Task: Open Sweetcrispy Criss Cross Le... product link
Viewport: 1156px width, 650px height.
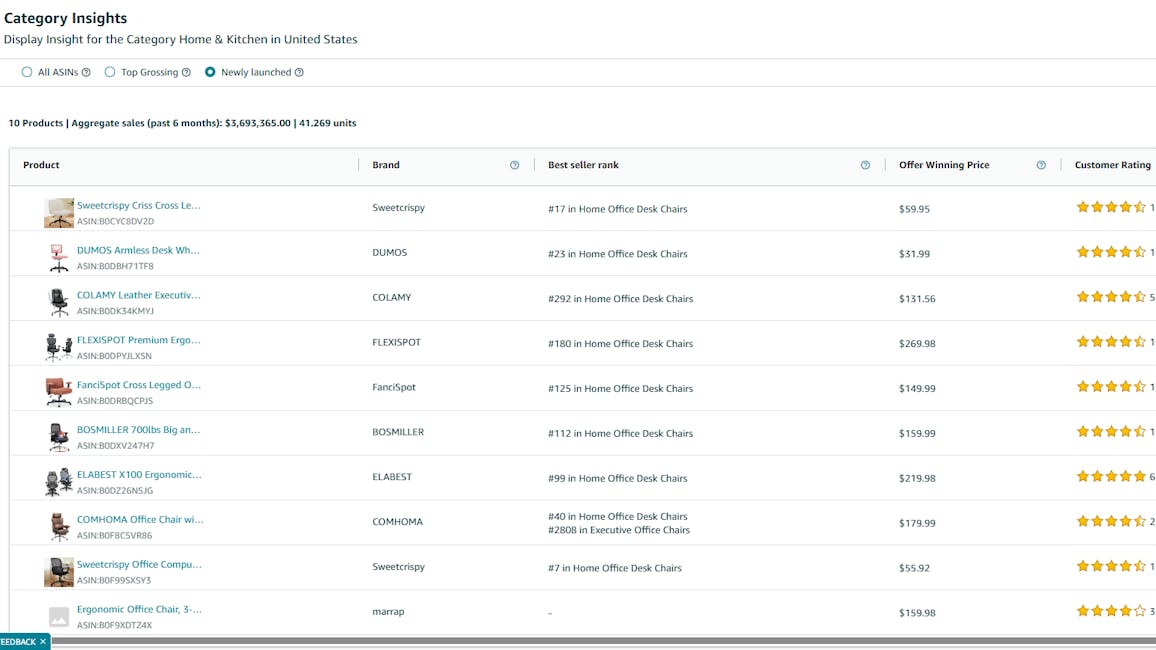Action: (139, 206)
